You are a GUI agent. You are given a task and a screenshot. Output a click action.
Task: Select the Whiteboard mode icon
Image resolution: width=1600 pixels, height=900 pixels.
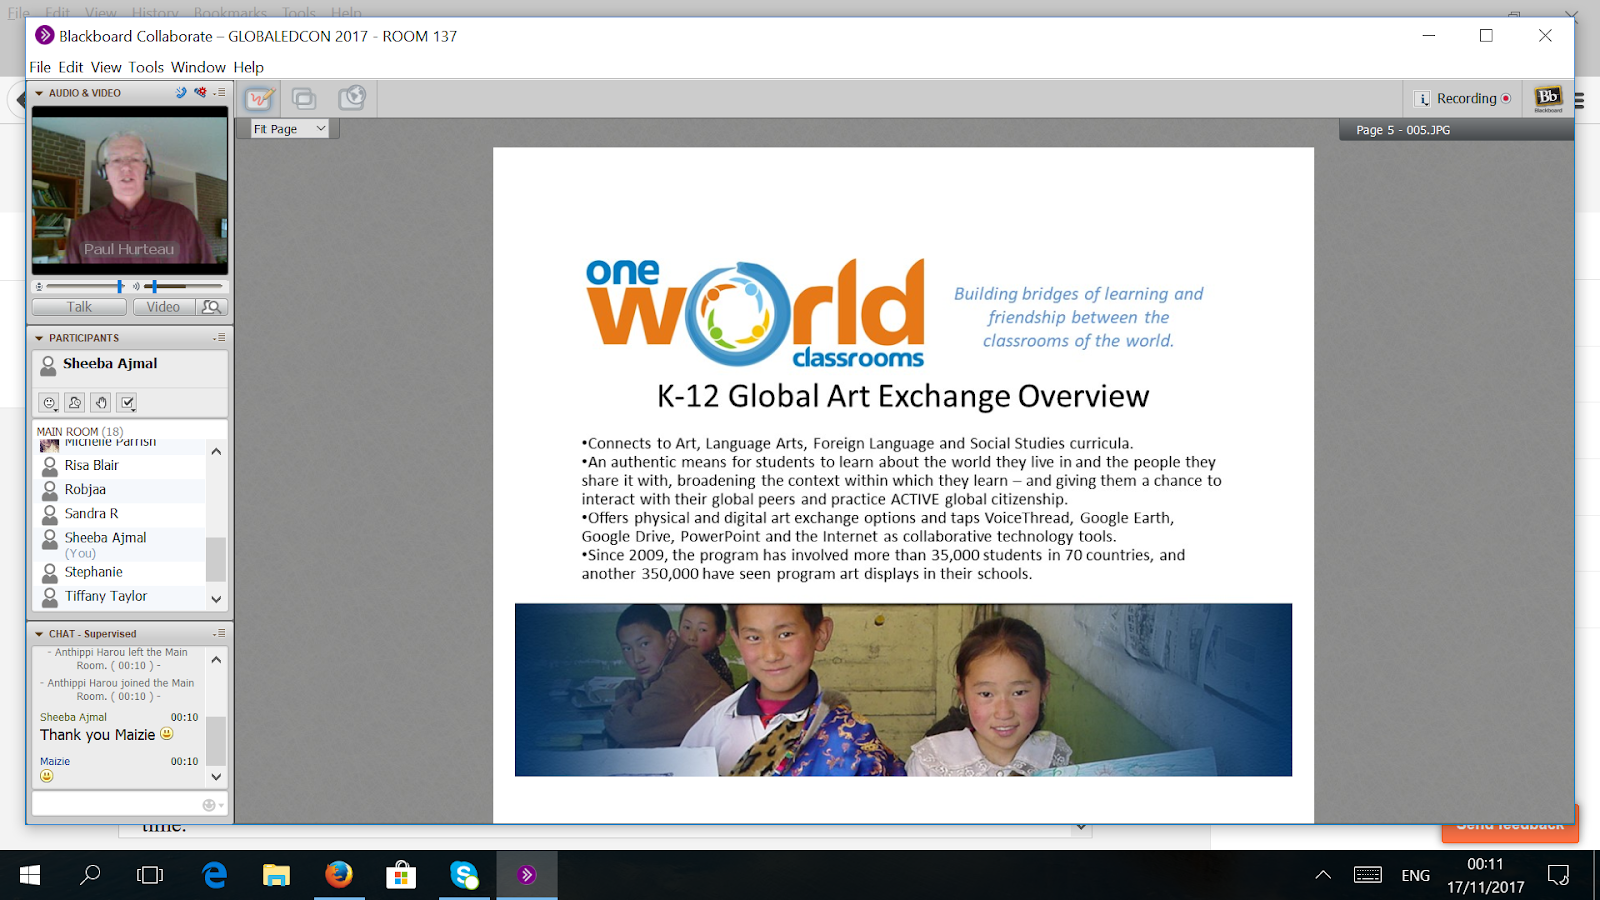click(259, 98)
